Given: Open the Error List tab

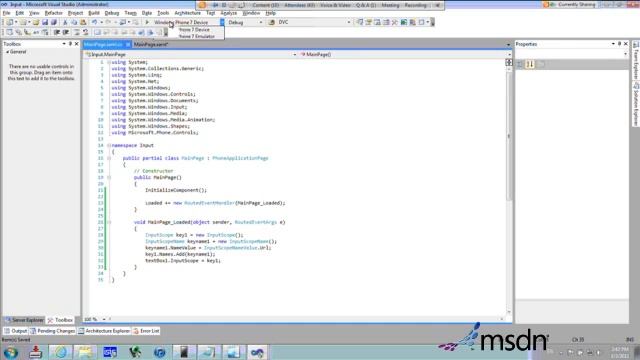Looking at the screenshot, I should tap(146, 331).
